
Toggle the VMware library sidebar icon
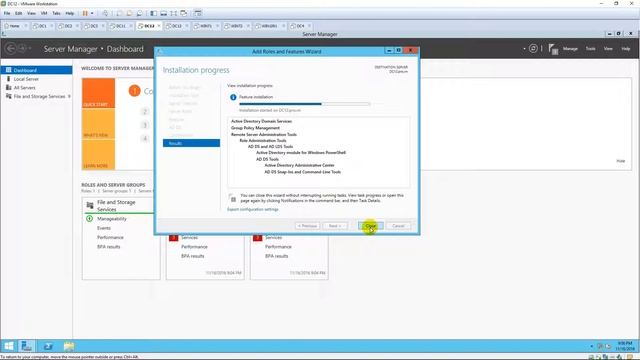click(x=153, y=13)
